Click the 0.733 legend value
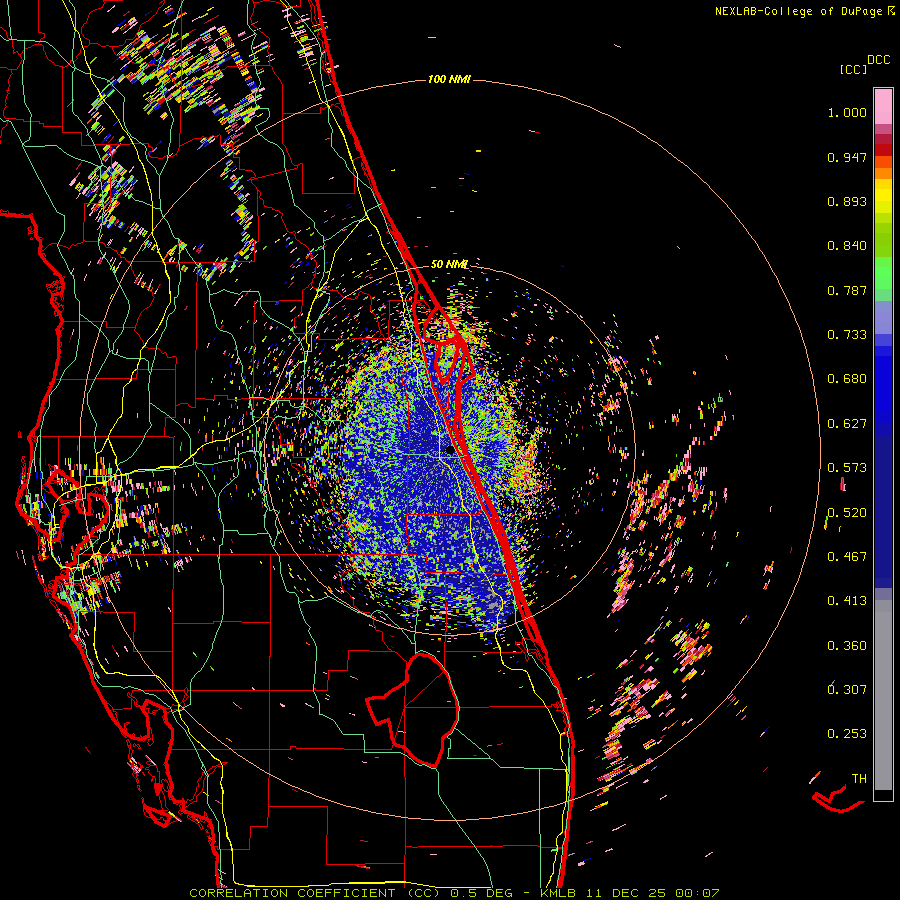The width and height of the screenshot is (900, 900). [x=847, y=335]
